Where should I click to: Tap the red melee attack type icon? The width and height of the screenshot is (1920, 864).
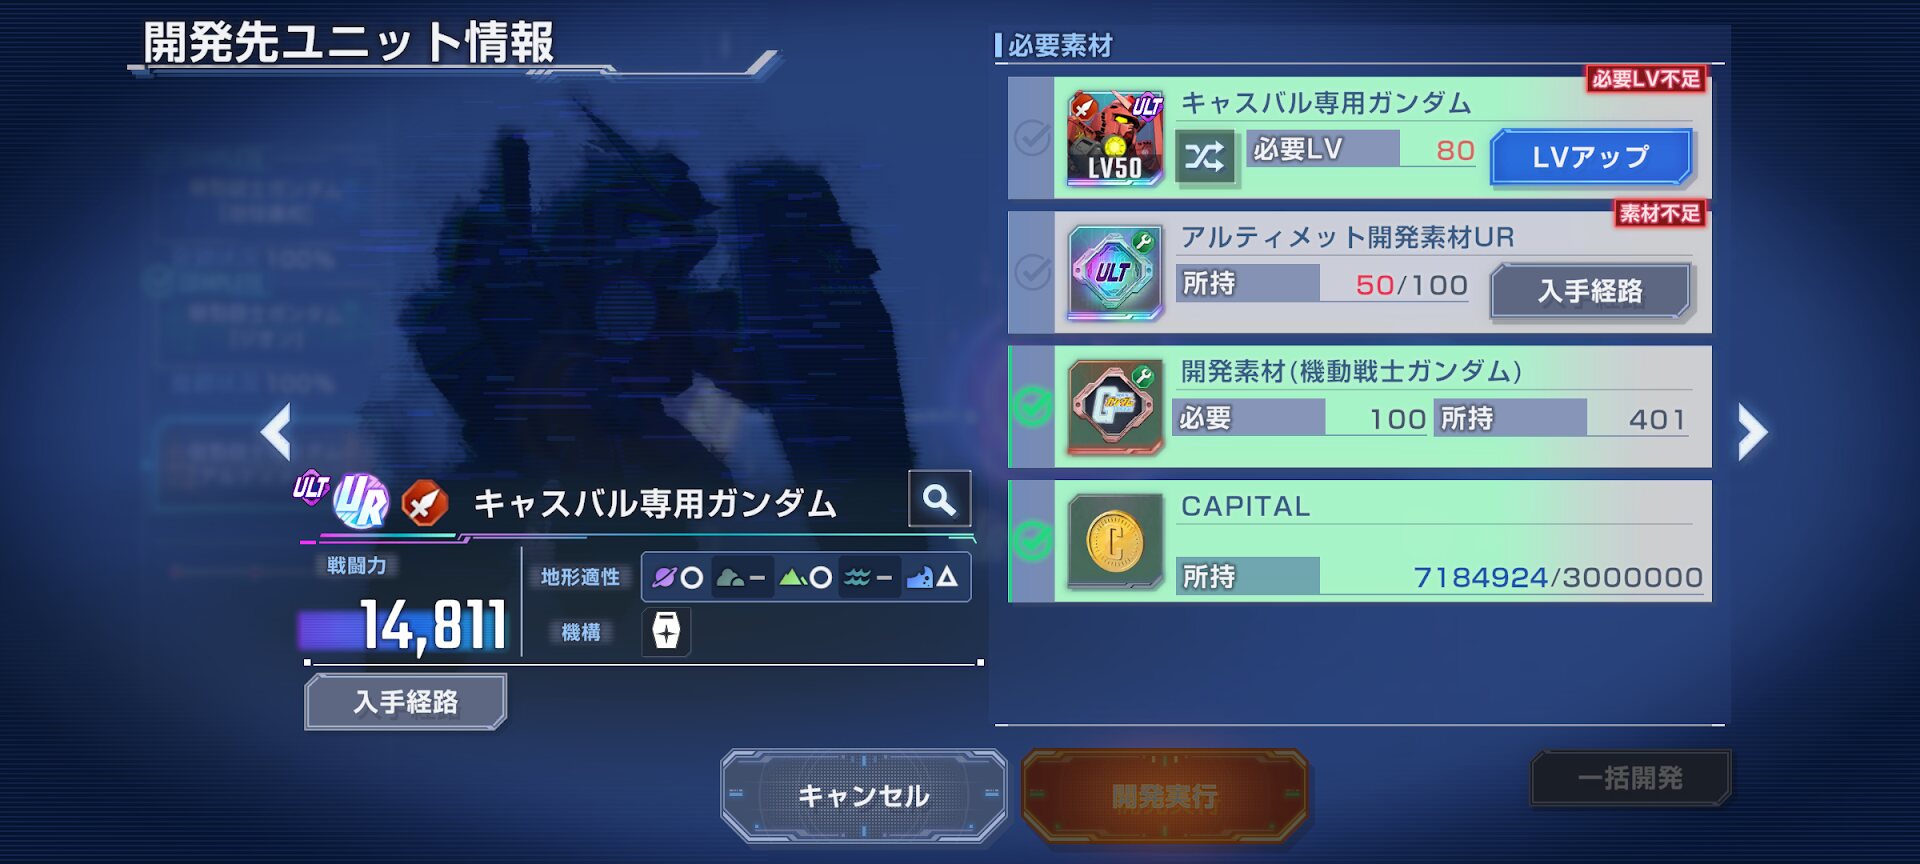[x=425, y=503]
